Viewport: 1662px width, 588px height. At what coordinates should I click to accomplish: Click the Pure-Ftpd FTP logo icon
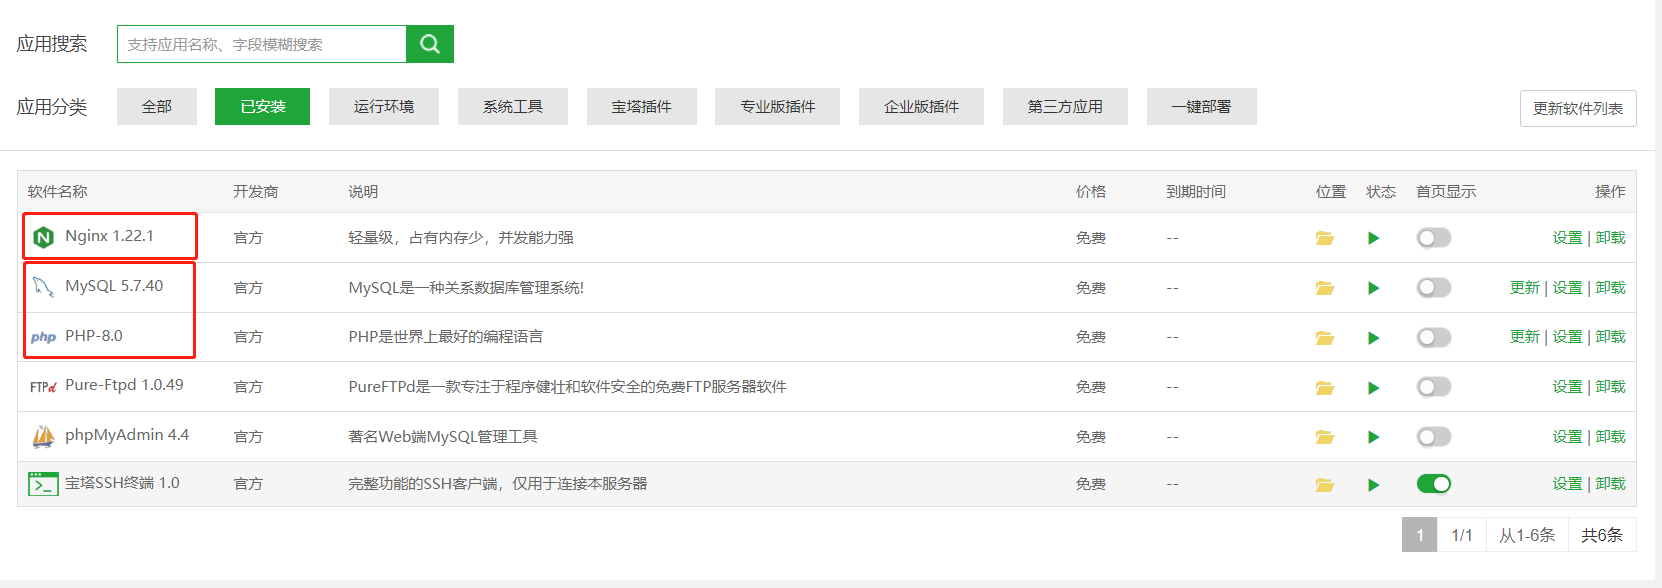click(x=43, y=386)
